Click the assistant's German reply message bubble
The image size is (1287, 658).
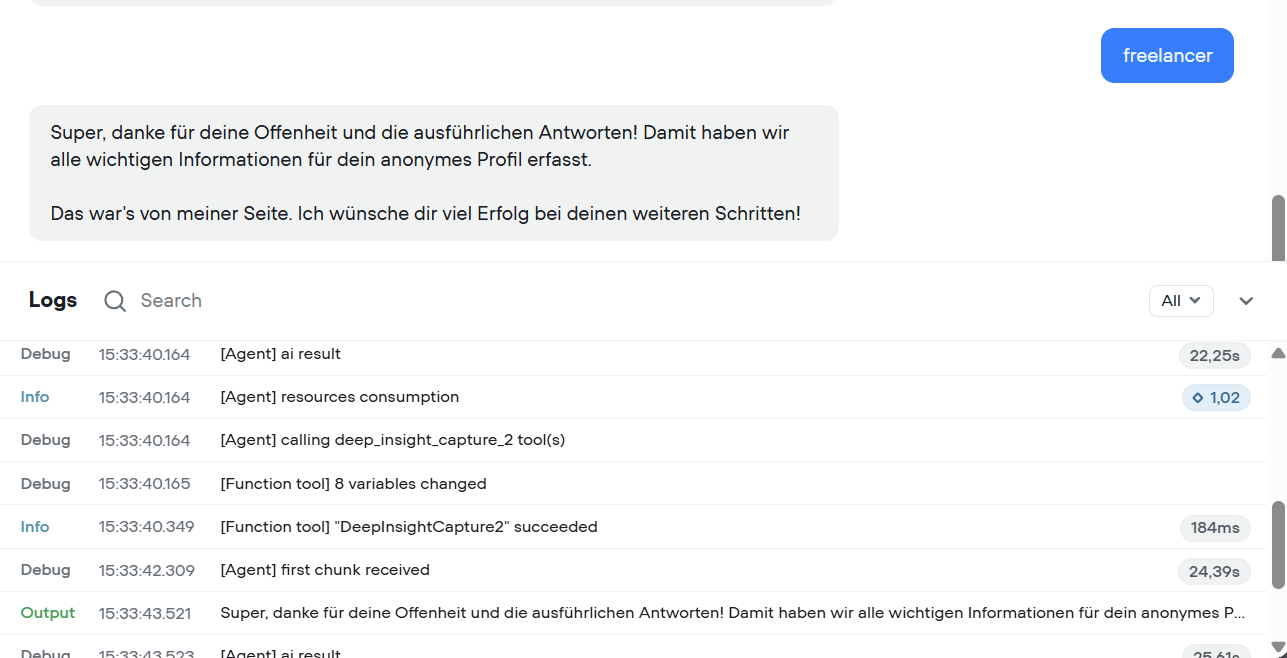pos(433,173)
